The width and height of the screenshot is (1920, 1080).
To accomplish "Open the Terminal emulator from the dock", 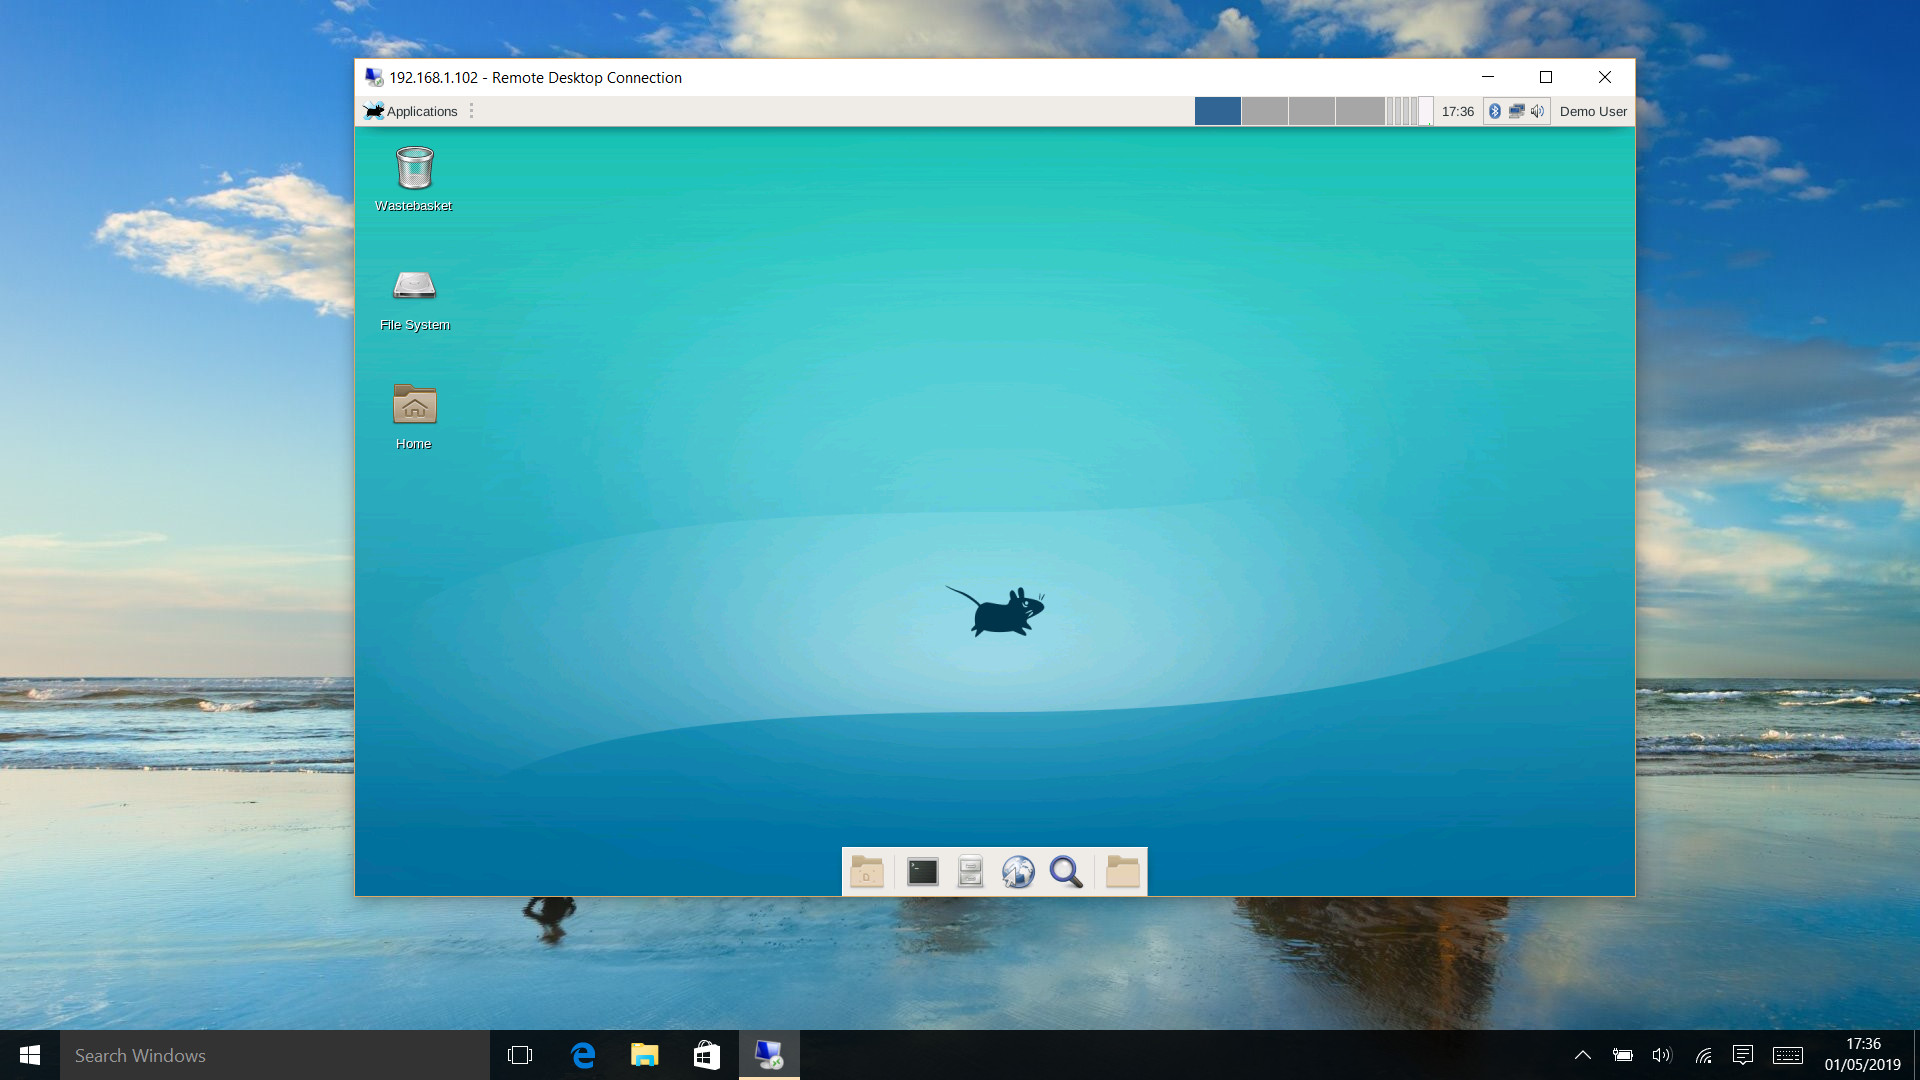I will (922, 872).
